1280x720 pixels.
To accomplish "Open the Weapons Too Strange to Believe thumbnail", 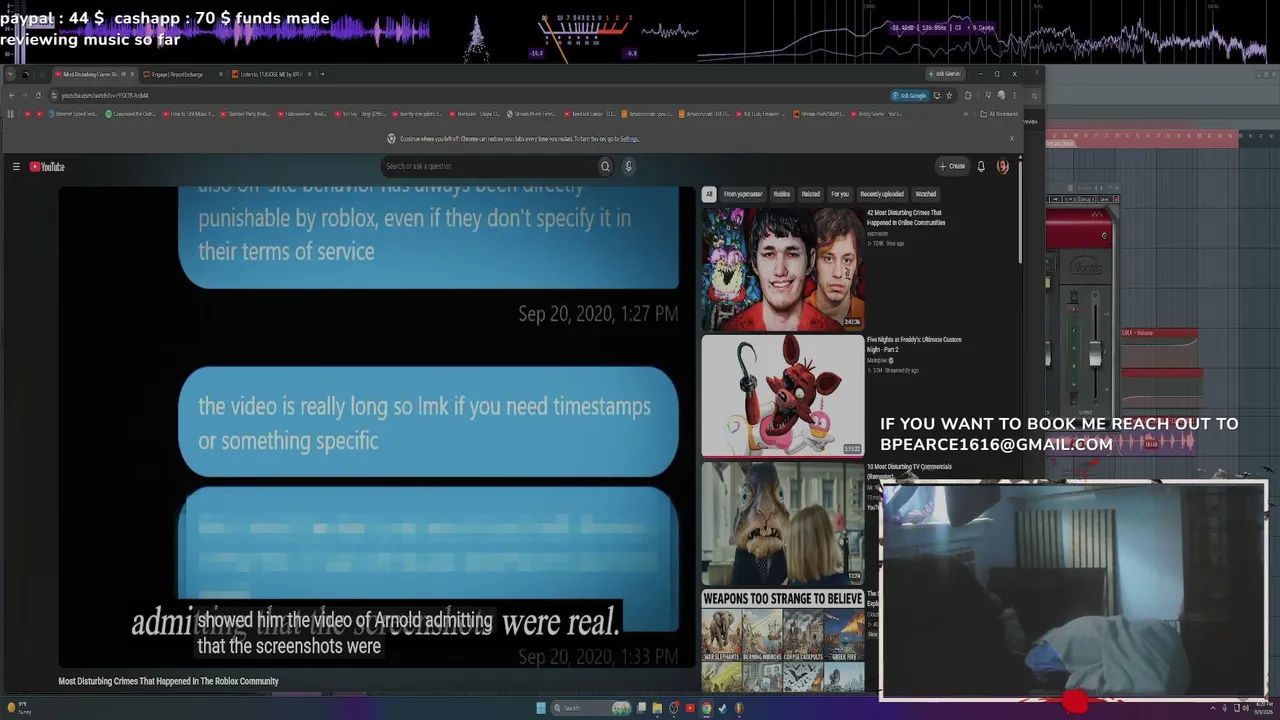I will pos(782,640).
